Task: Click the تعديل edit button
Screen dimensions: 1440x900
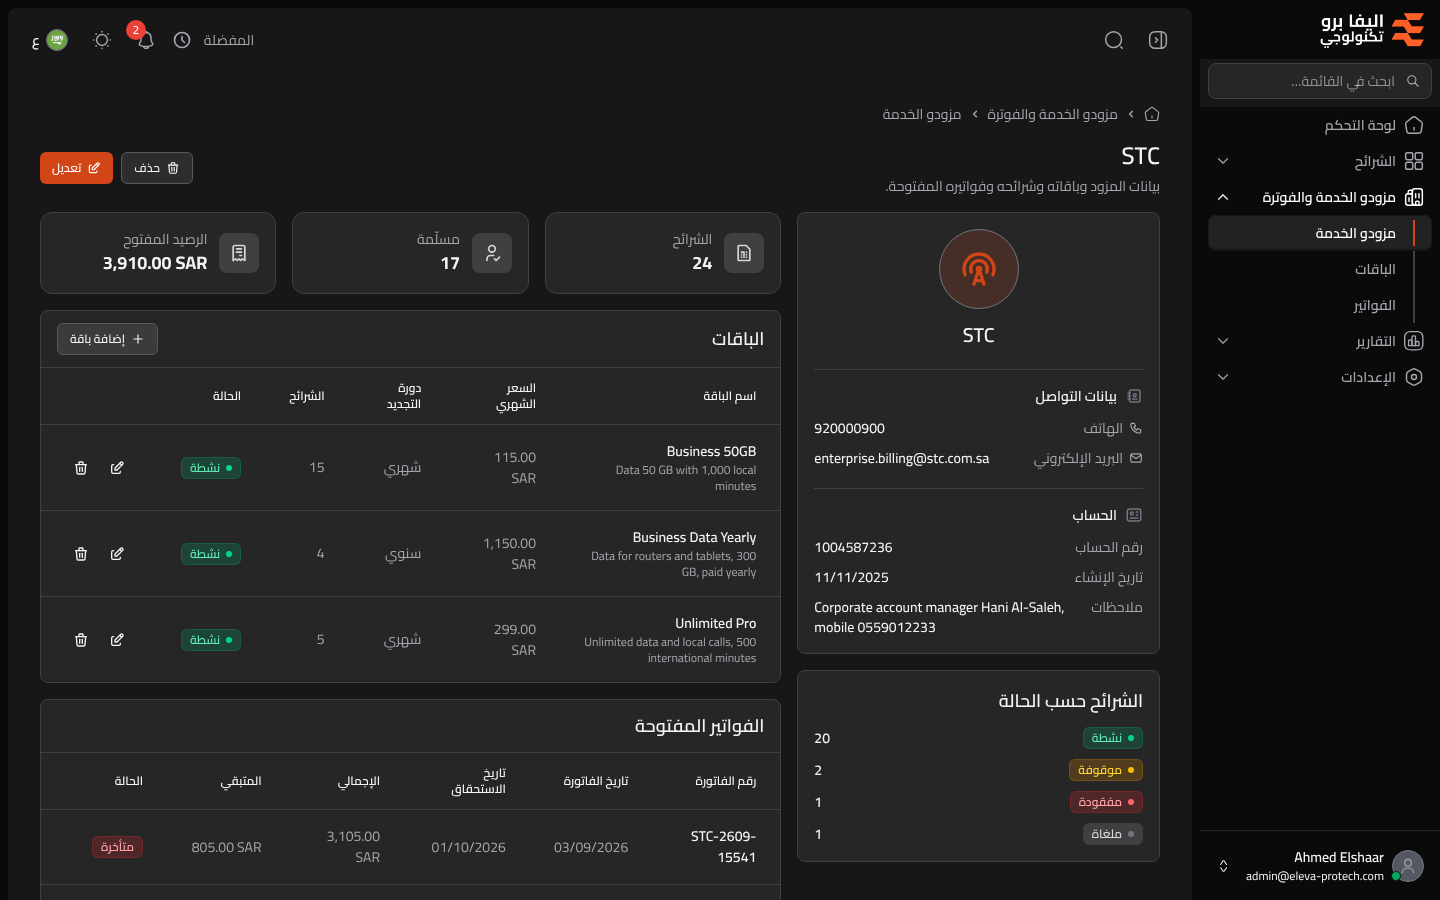Action: click(76, 168)
